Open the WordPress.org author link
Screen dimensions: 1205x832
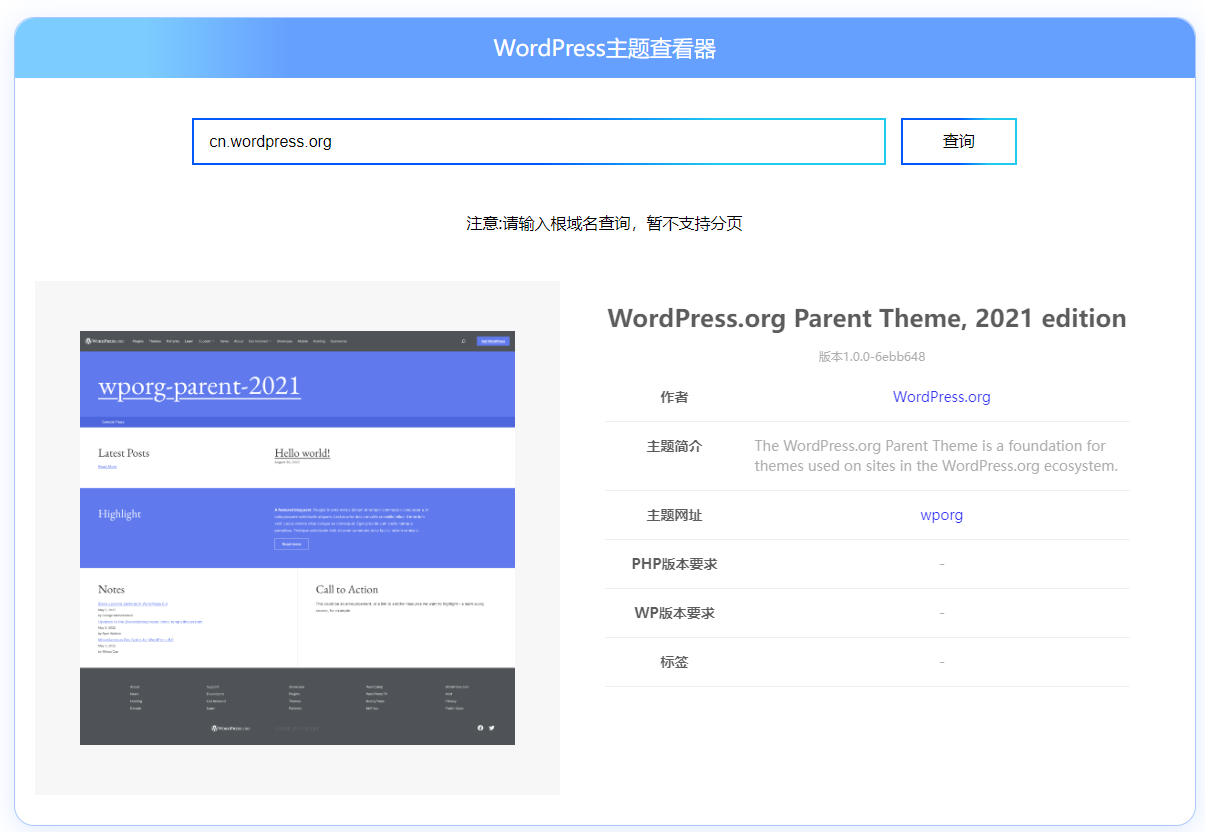[941, 397]
